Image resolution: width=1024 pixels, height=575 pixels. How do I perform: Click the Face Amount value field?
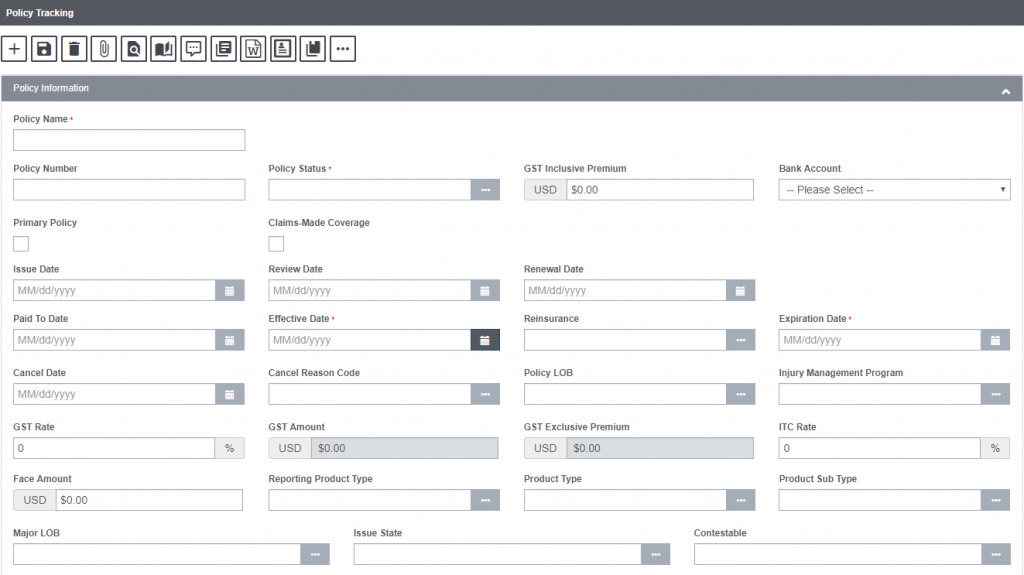click(149, 501)
